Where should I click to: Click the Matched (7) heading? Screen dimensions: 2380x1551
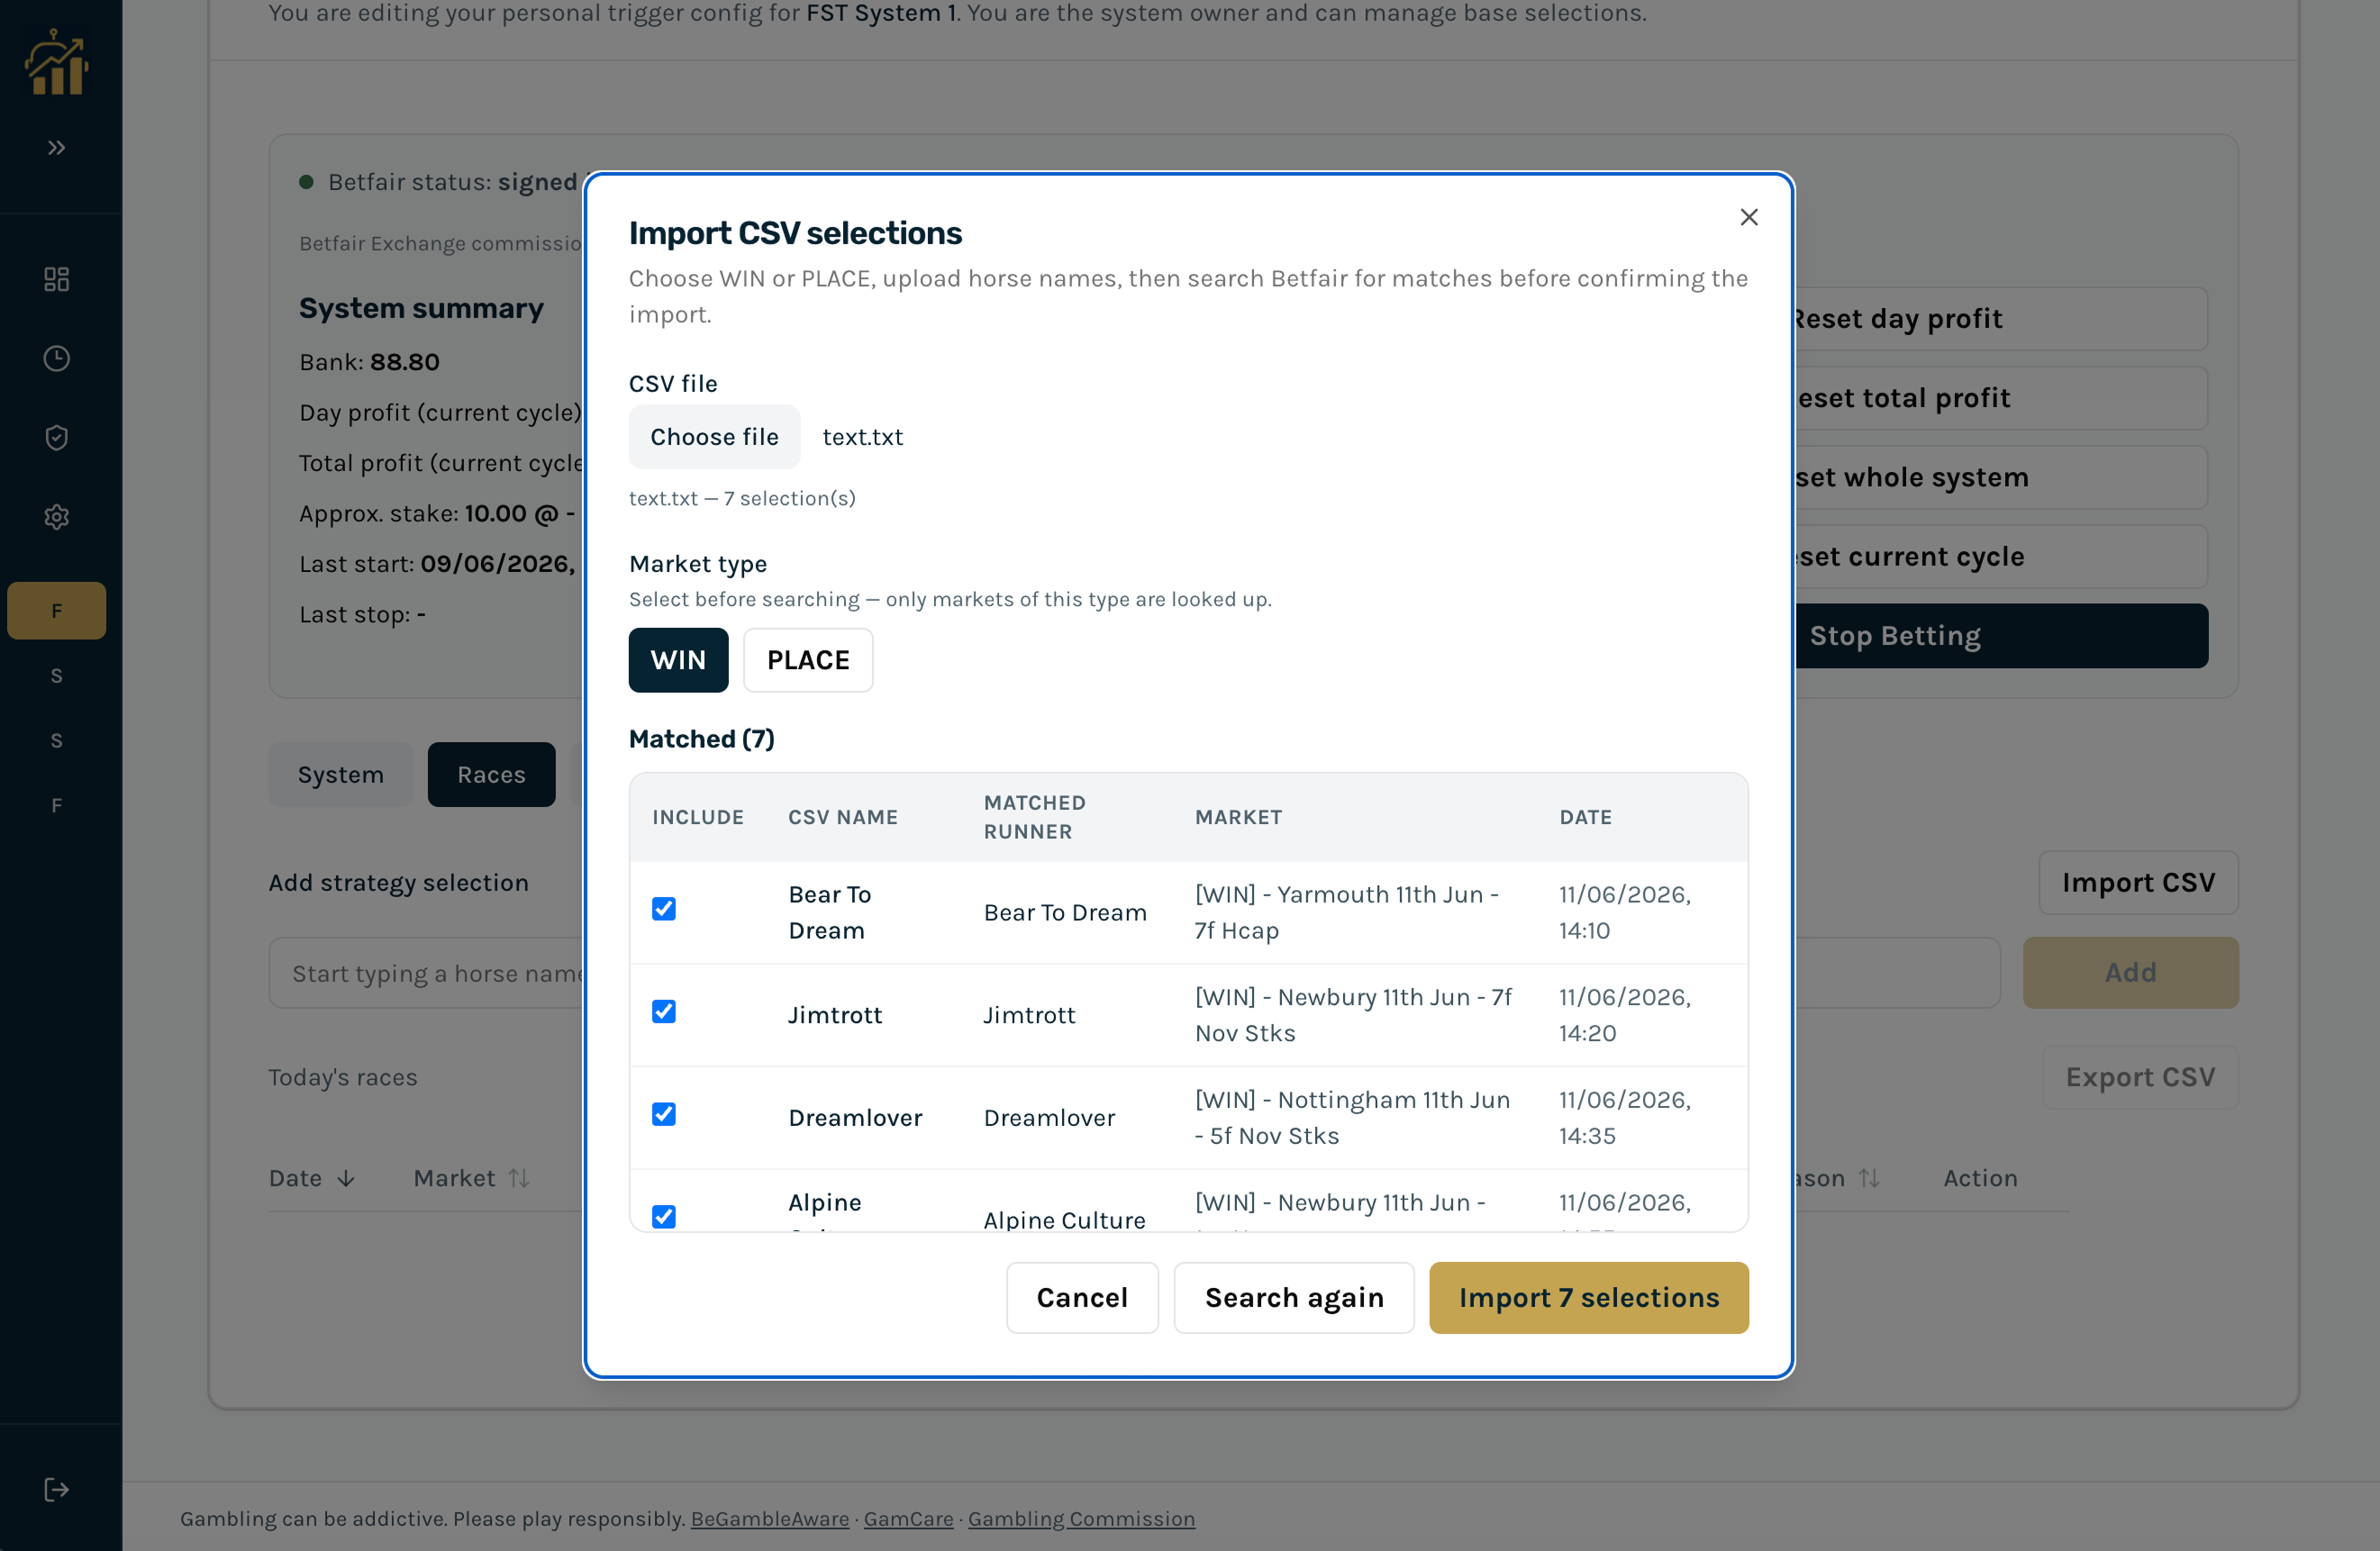(x=702, y=739)
